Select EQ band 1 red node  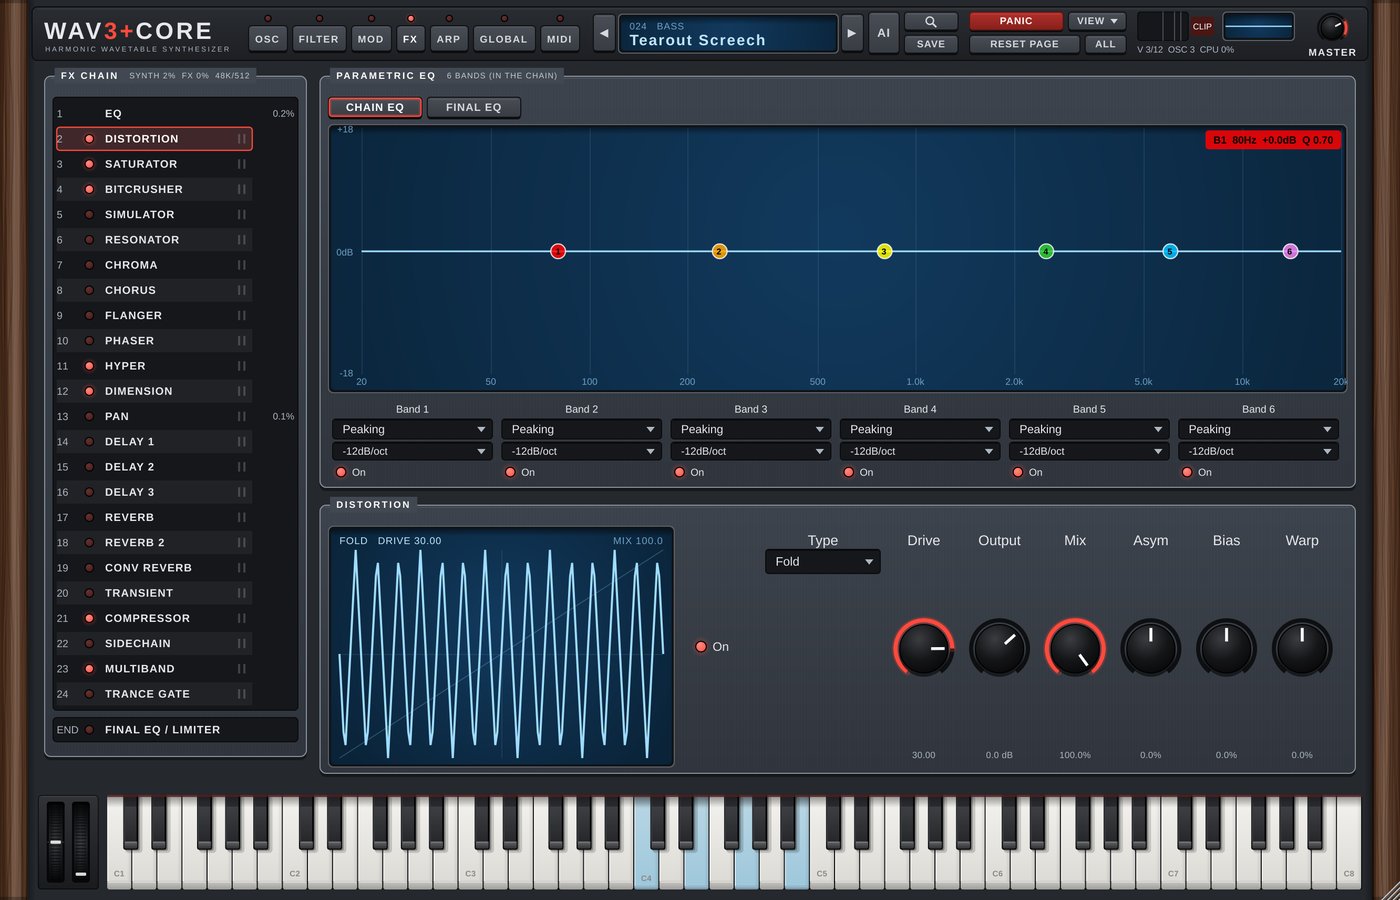[558, 251]
